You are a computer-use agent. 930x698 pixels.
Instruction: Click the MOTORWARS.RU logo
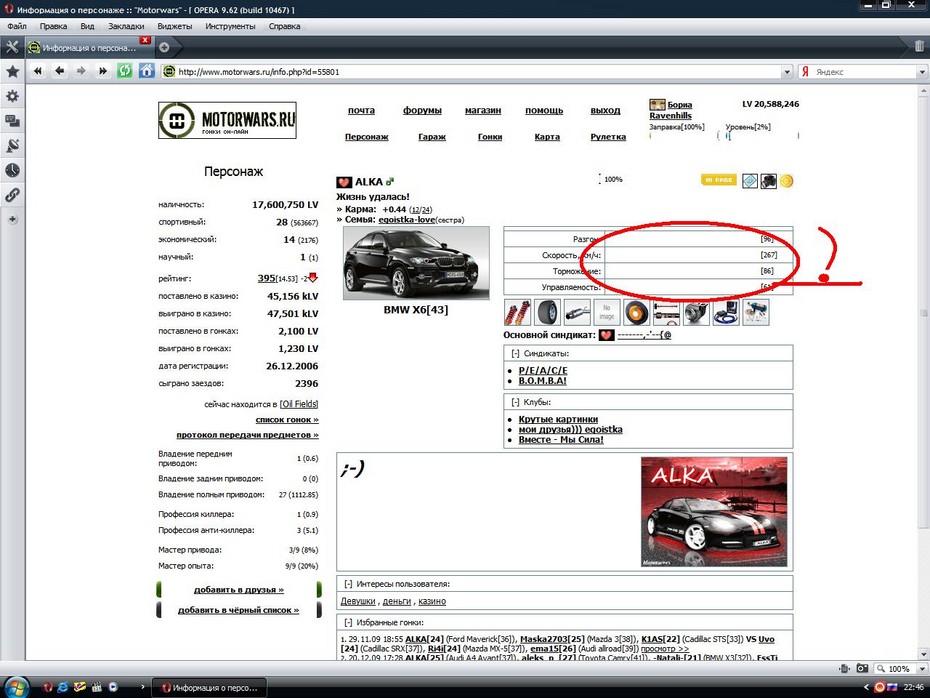pos(227,120)
